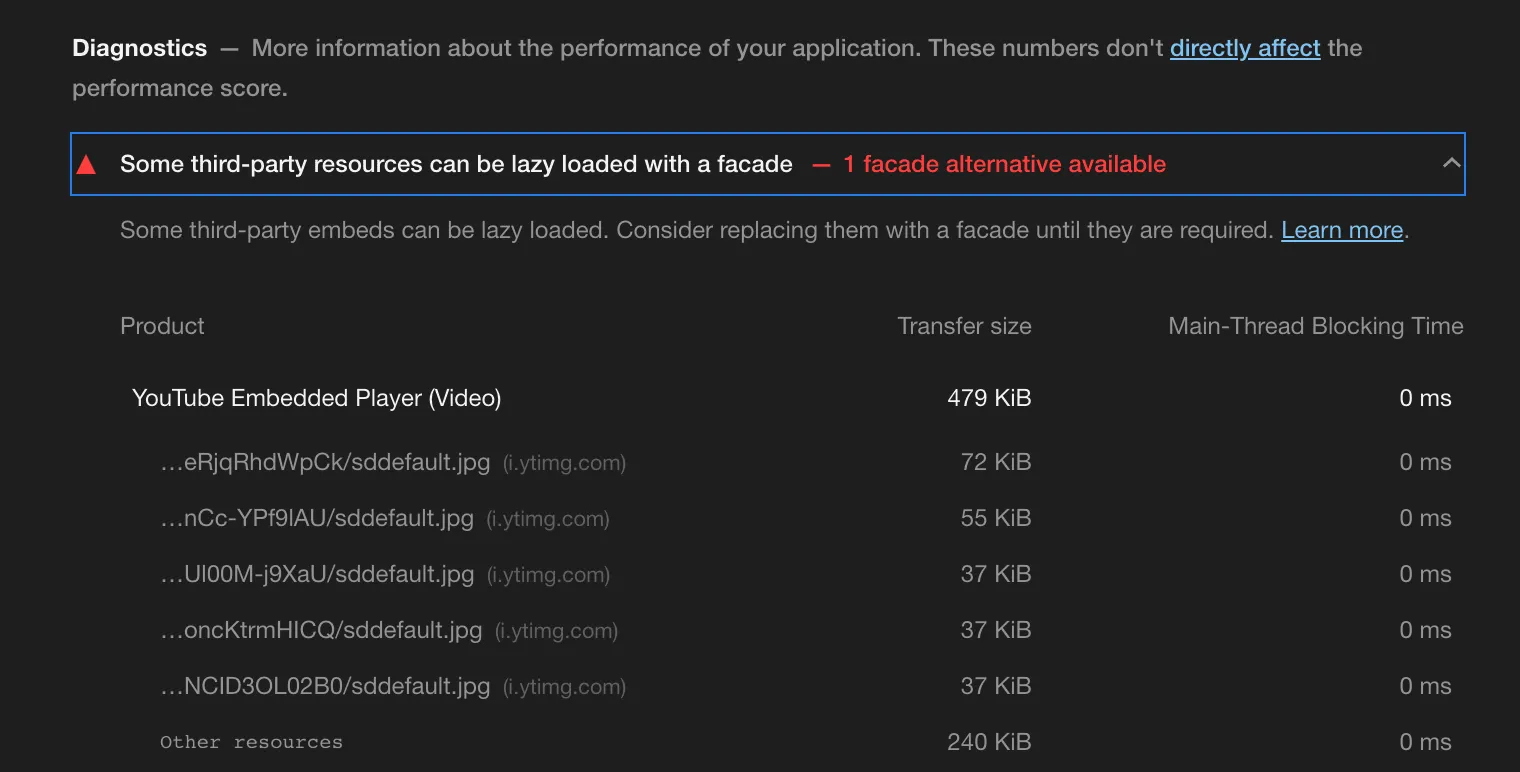The width and height of the screenshot is (1520, 772).
Task: Click the red warning triangle icon
Action: [86, 165]
